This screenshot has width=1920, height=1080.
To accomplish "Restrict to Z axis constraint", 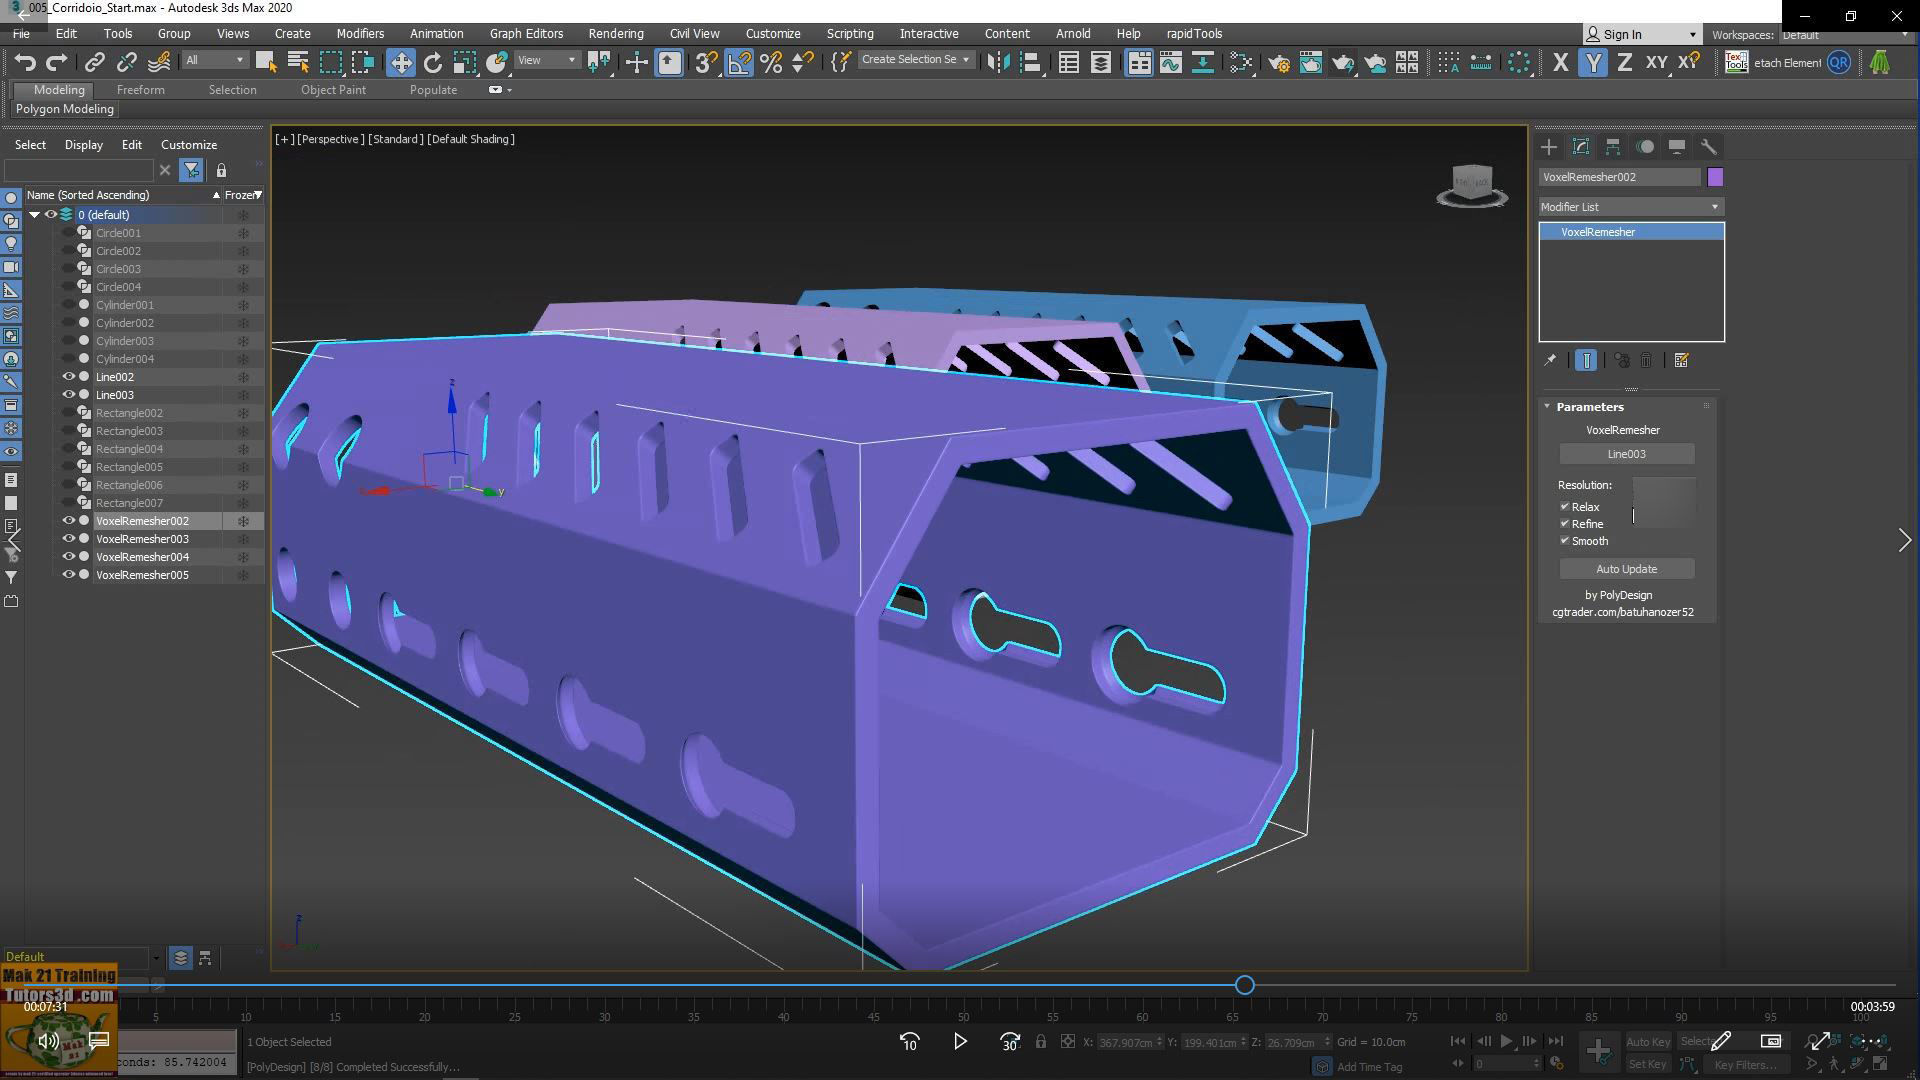I will [x=1625, y=62].
